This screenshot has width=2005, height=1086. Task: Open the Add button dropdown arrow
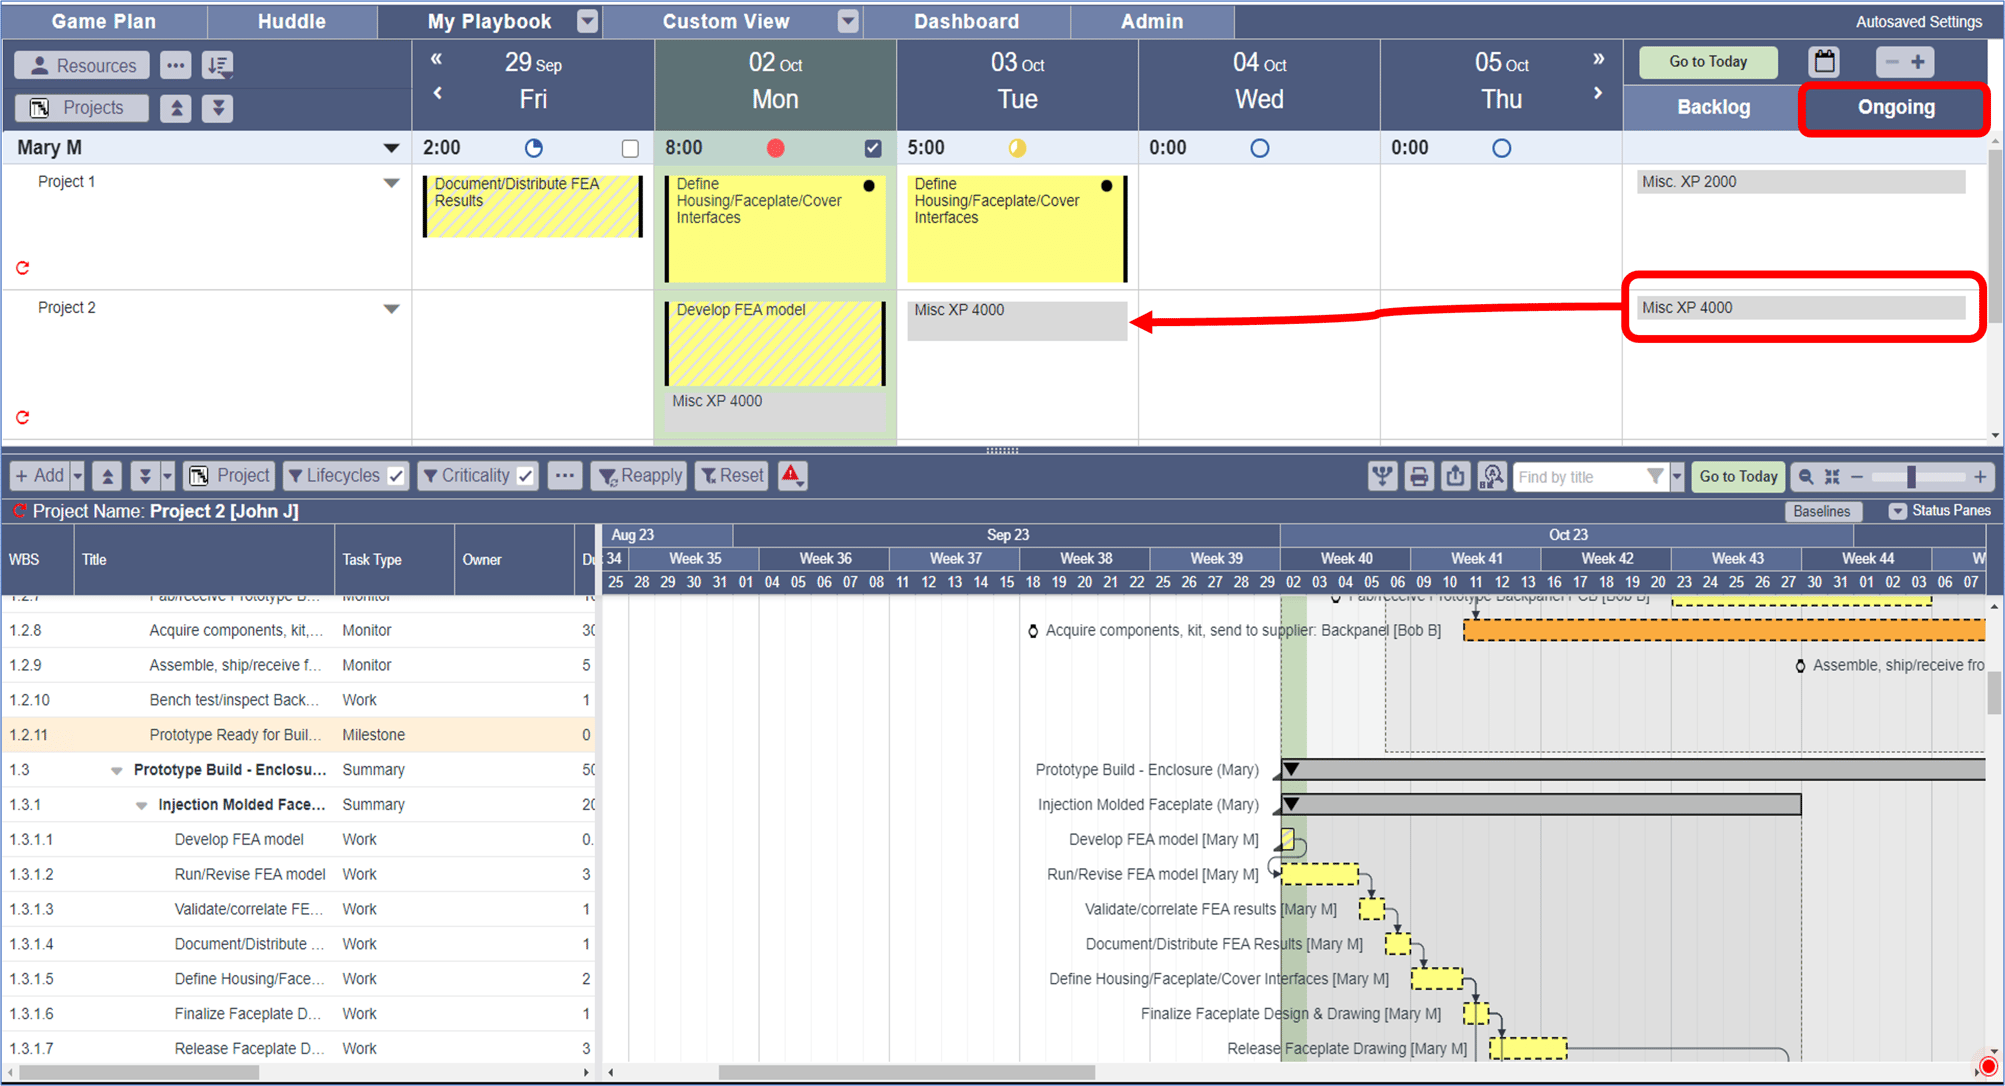click(x=77, y=476)
